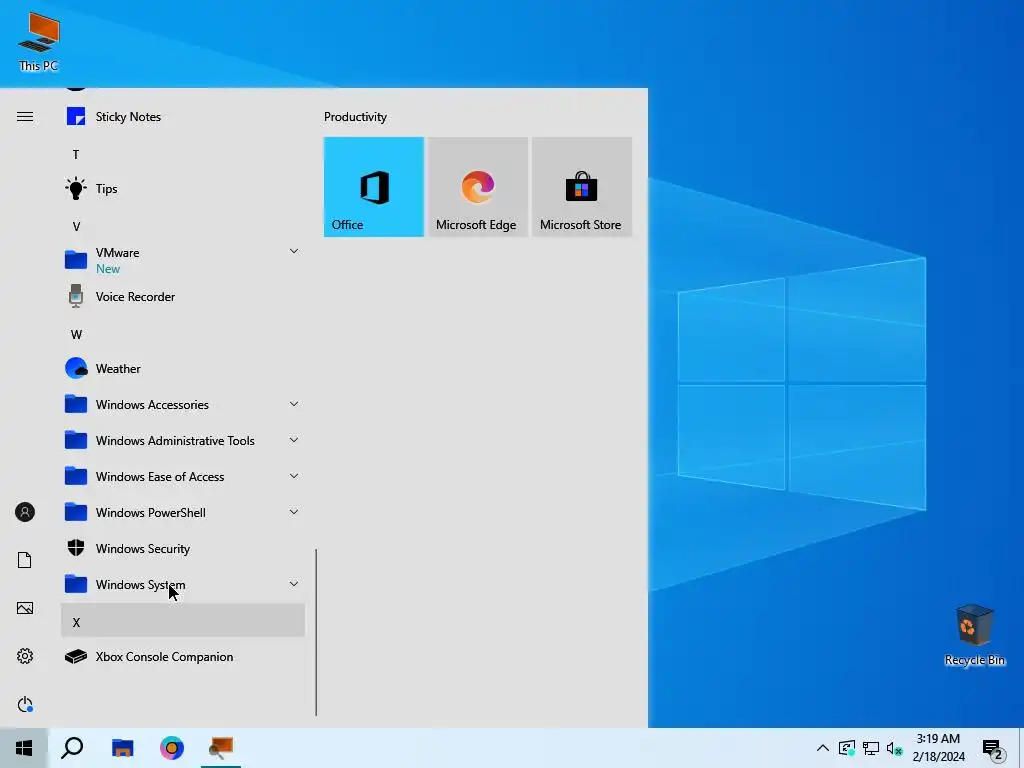The width and height of the screenshot is (1024, 768).
Task: Expand Windows PowerShell chevron
Action: coord(294,512)
